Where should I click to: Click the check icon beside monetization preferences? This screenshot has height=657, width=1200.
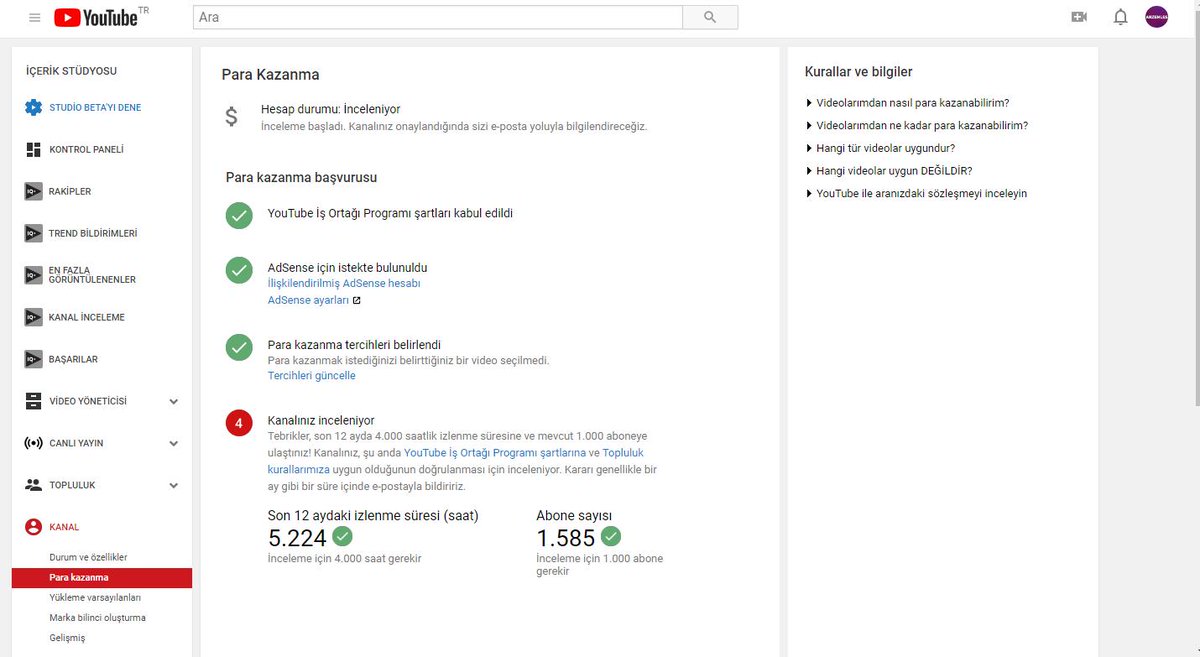pos(239,347)
